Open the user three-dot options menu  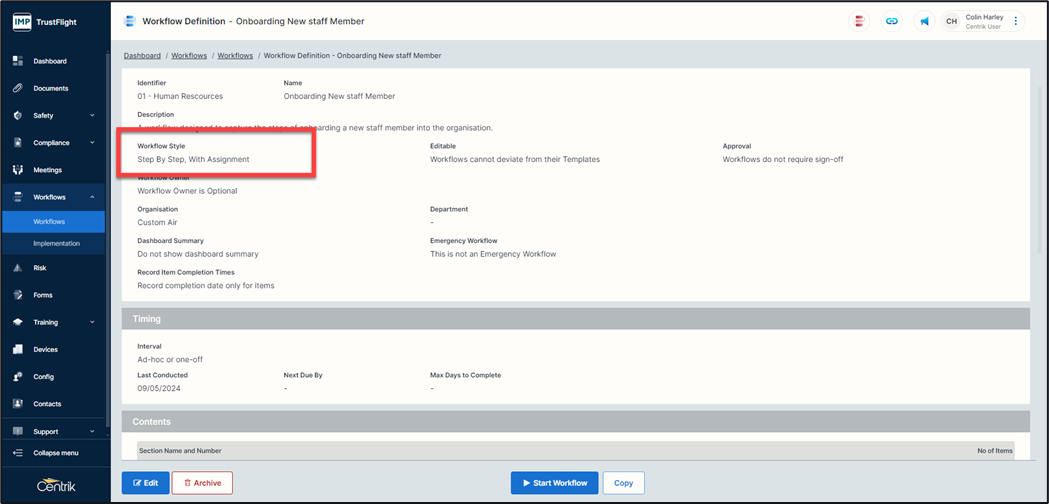1015,21
